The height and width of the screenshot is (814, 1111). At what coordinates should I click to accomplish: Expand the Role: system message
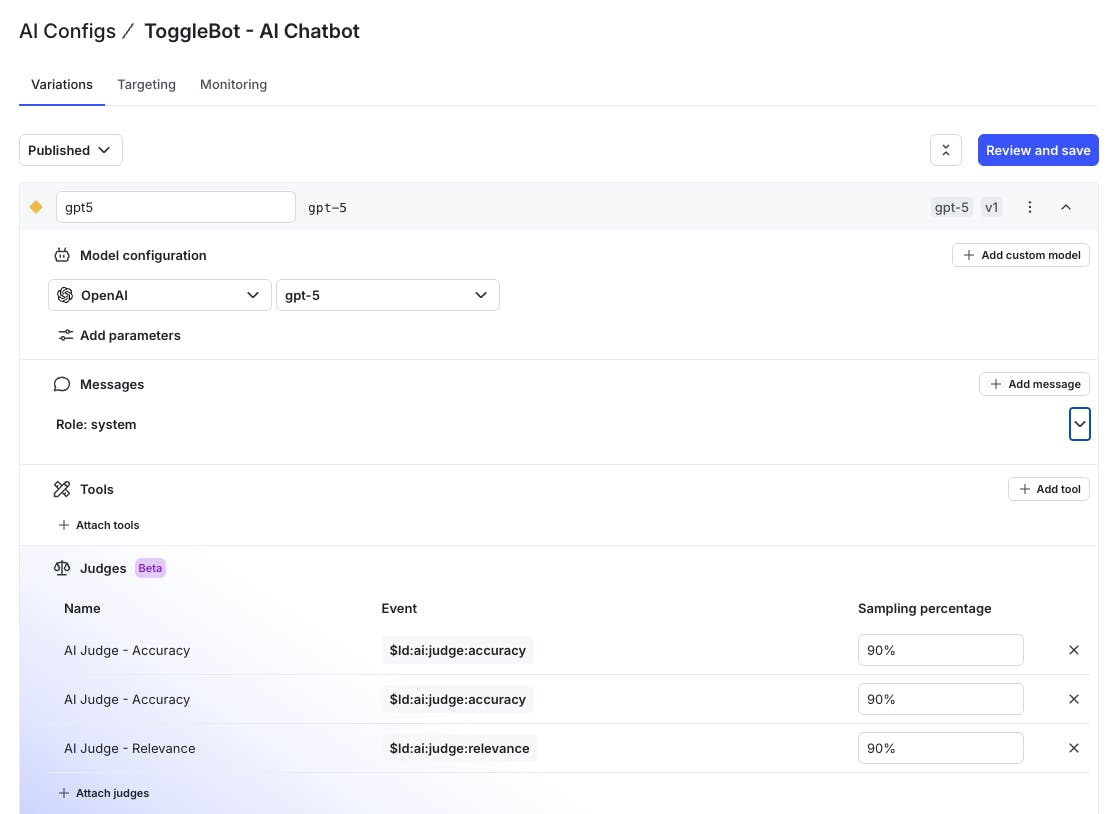(x=1079, y=424)
